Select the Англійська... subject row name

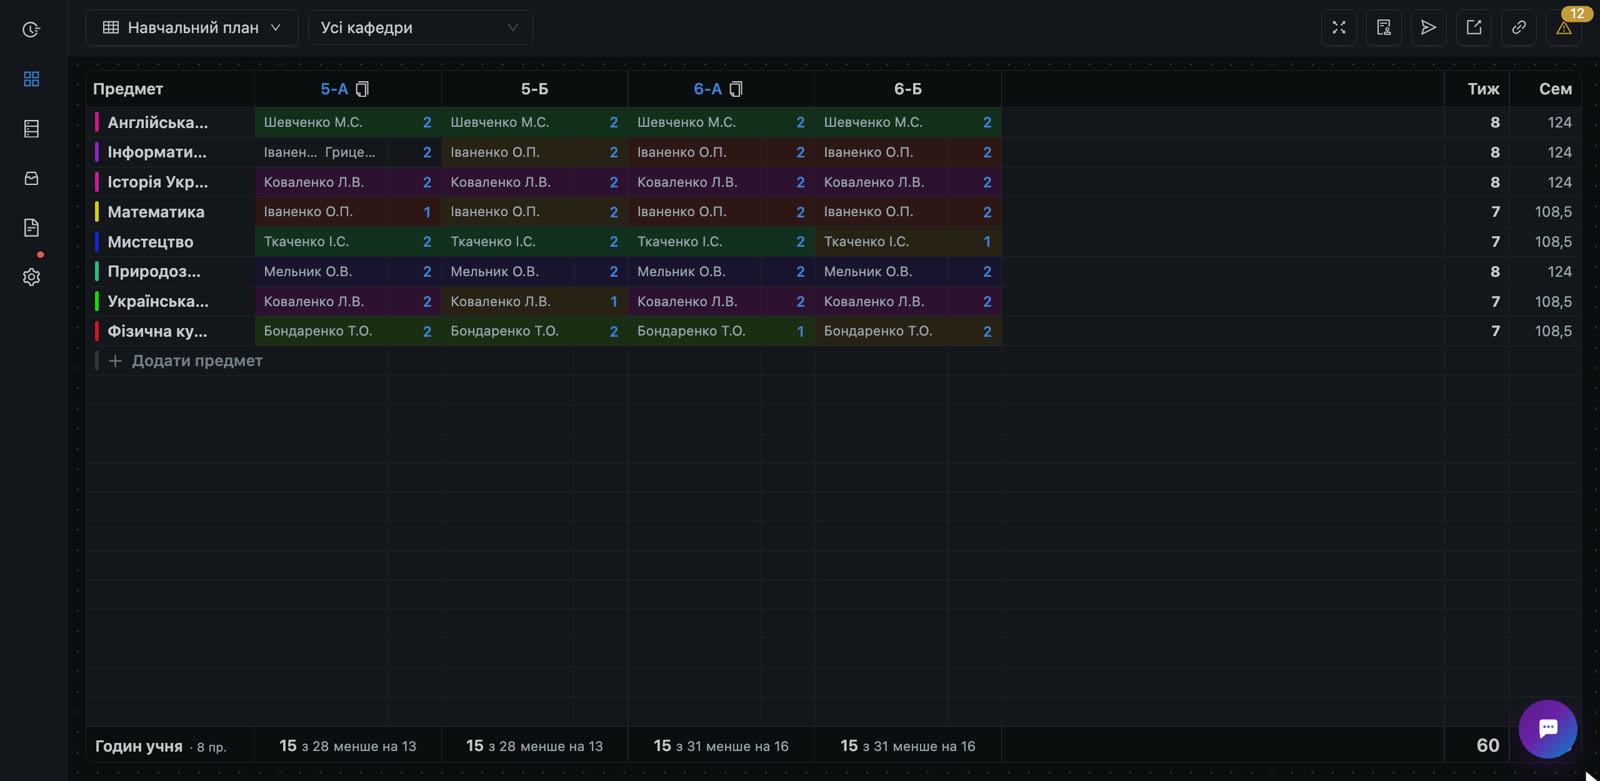(158, 122)
